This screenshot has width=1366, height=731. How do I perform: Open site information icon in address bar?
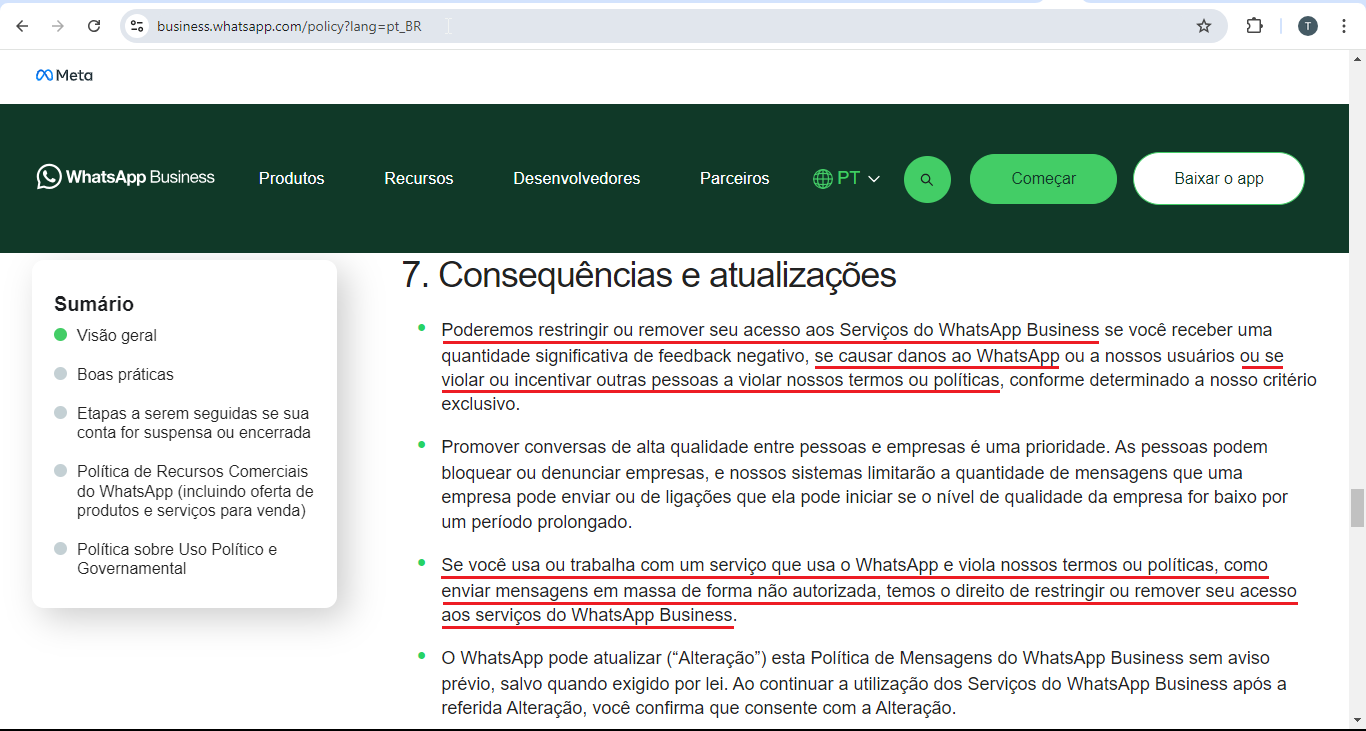137,26
